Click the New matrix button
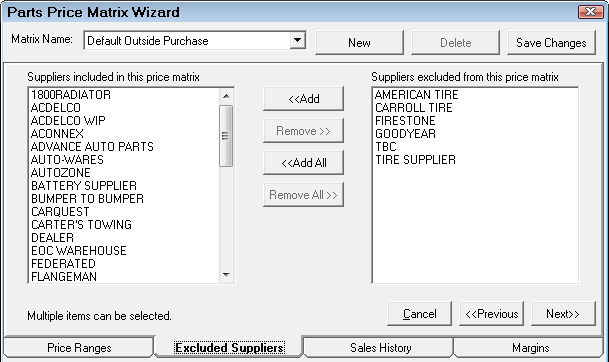609x362 pixels. pyautogui.click(x=359, y=42)
